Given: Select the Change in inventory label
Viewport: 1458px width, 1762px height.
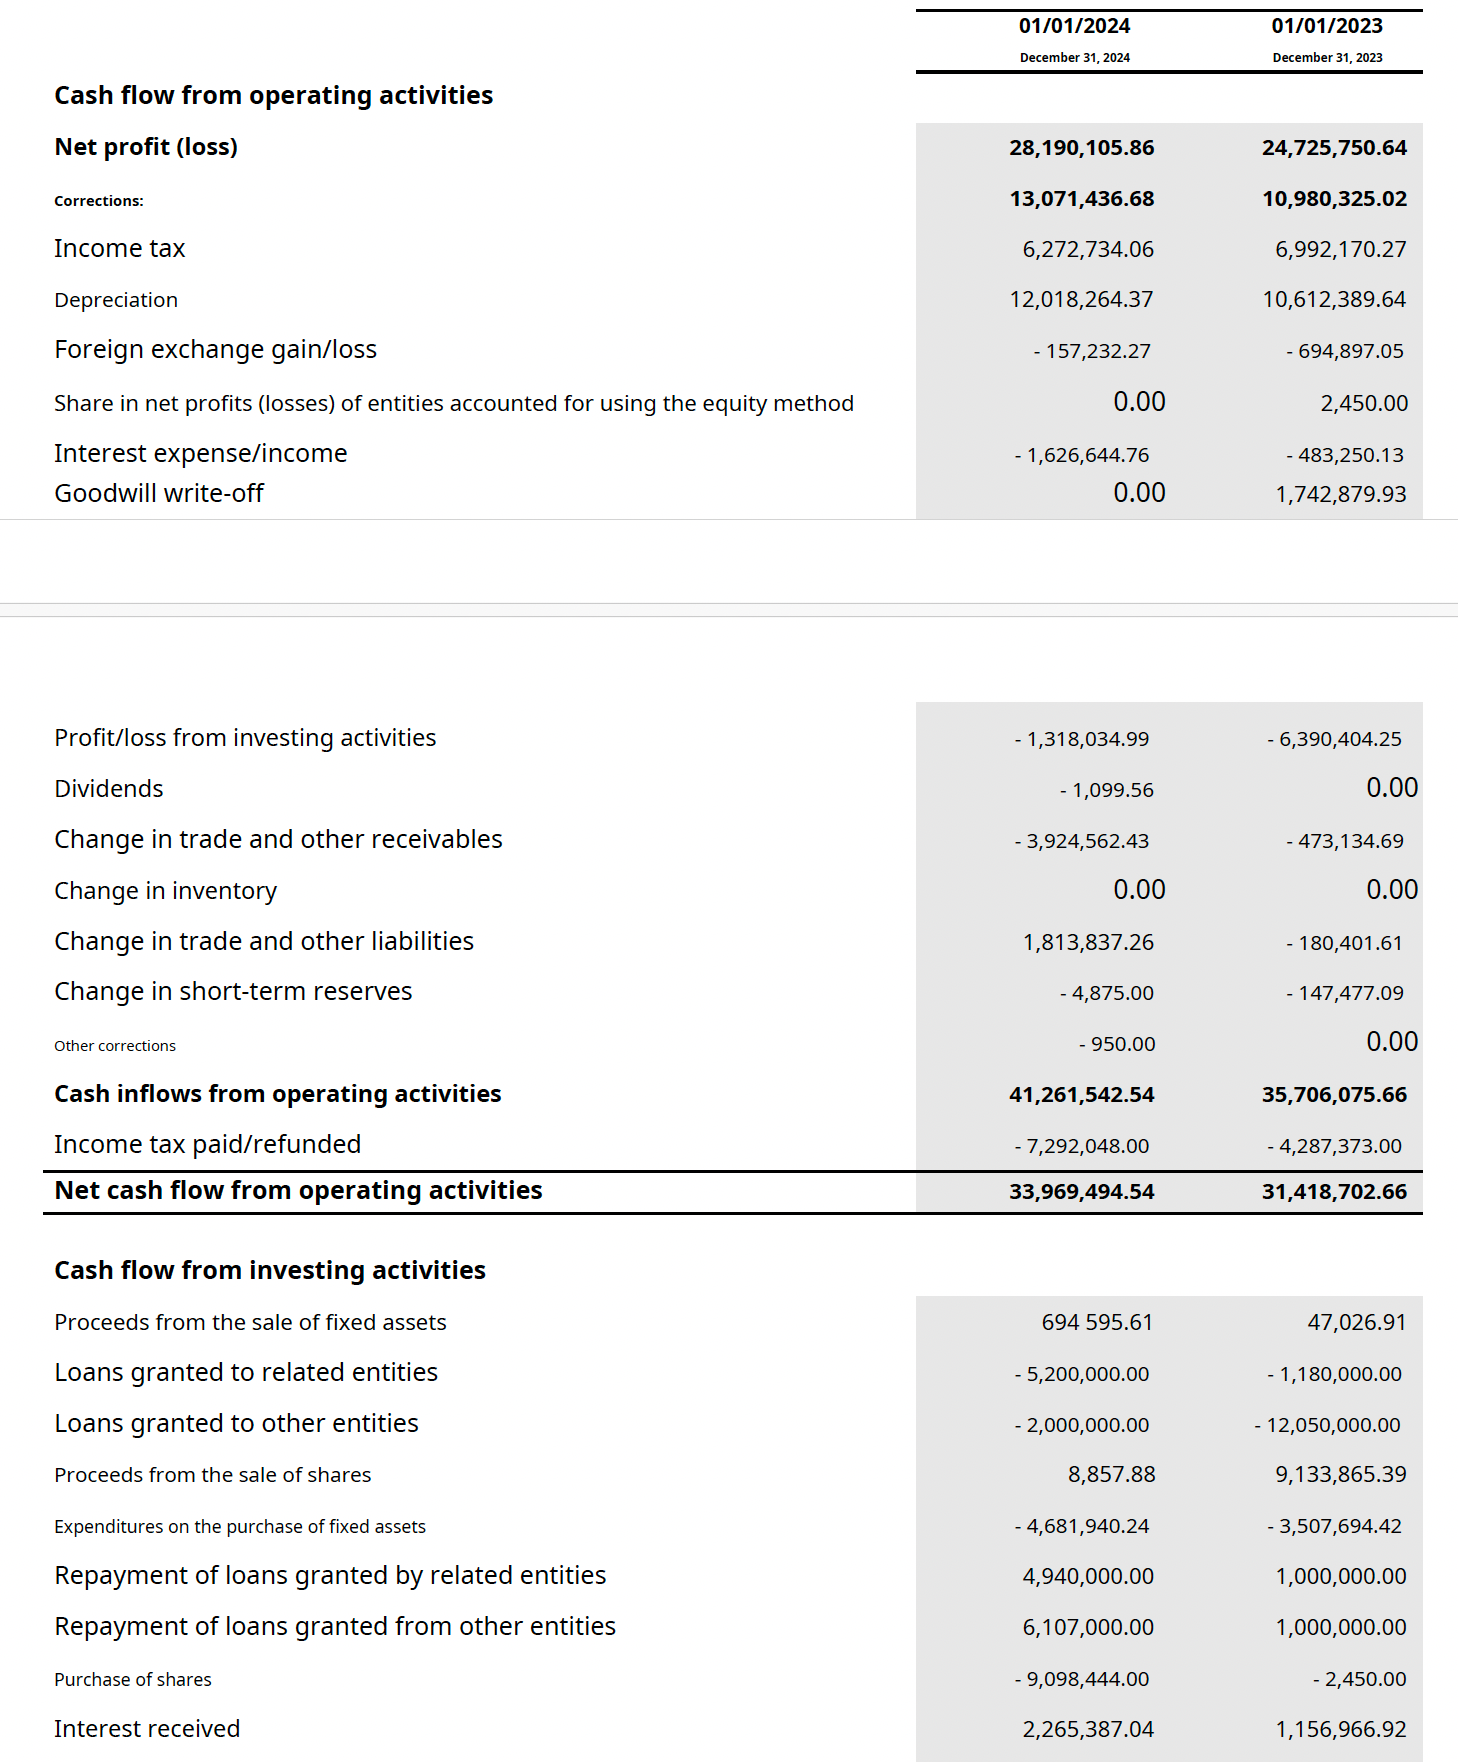Looking at the screenshot, I should pos(165,890).
